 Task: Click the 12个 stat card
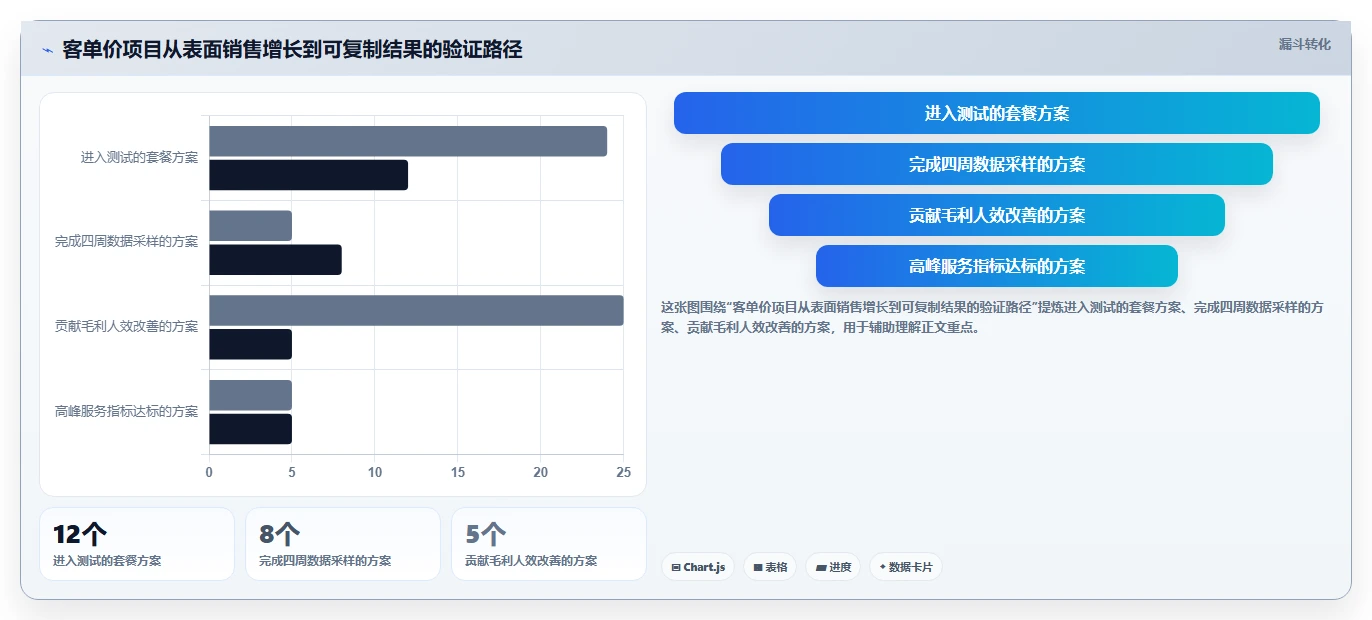(137, 544)
